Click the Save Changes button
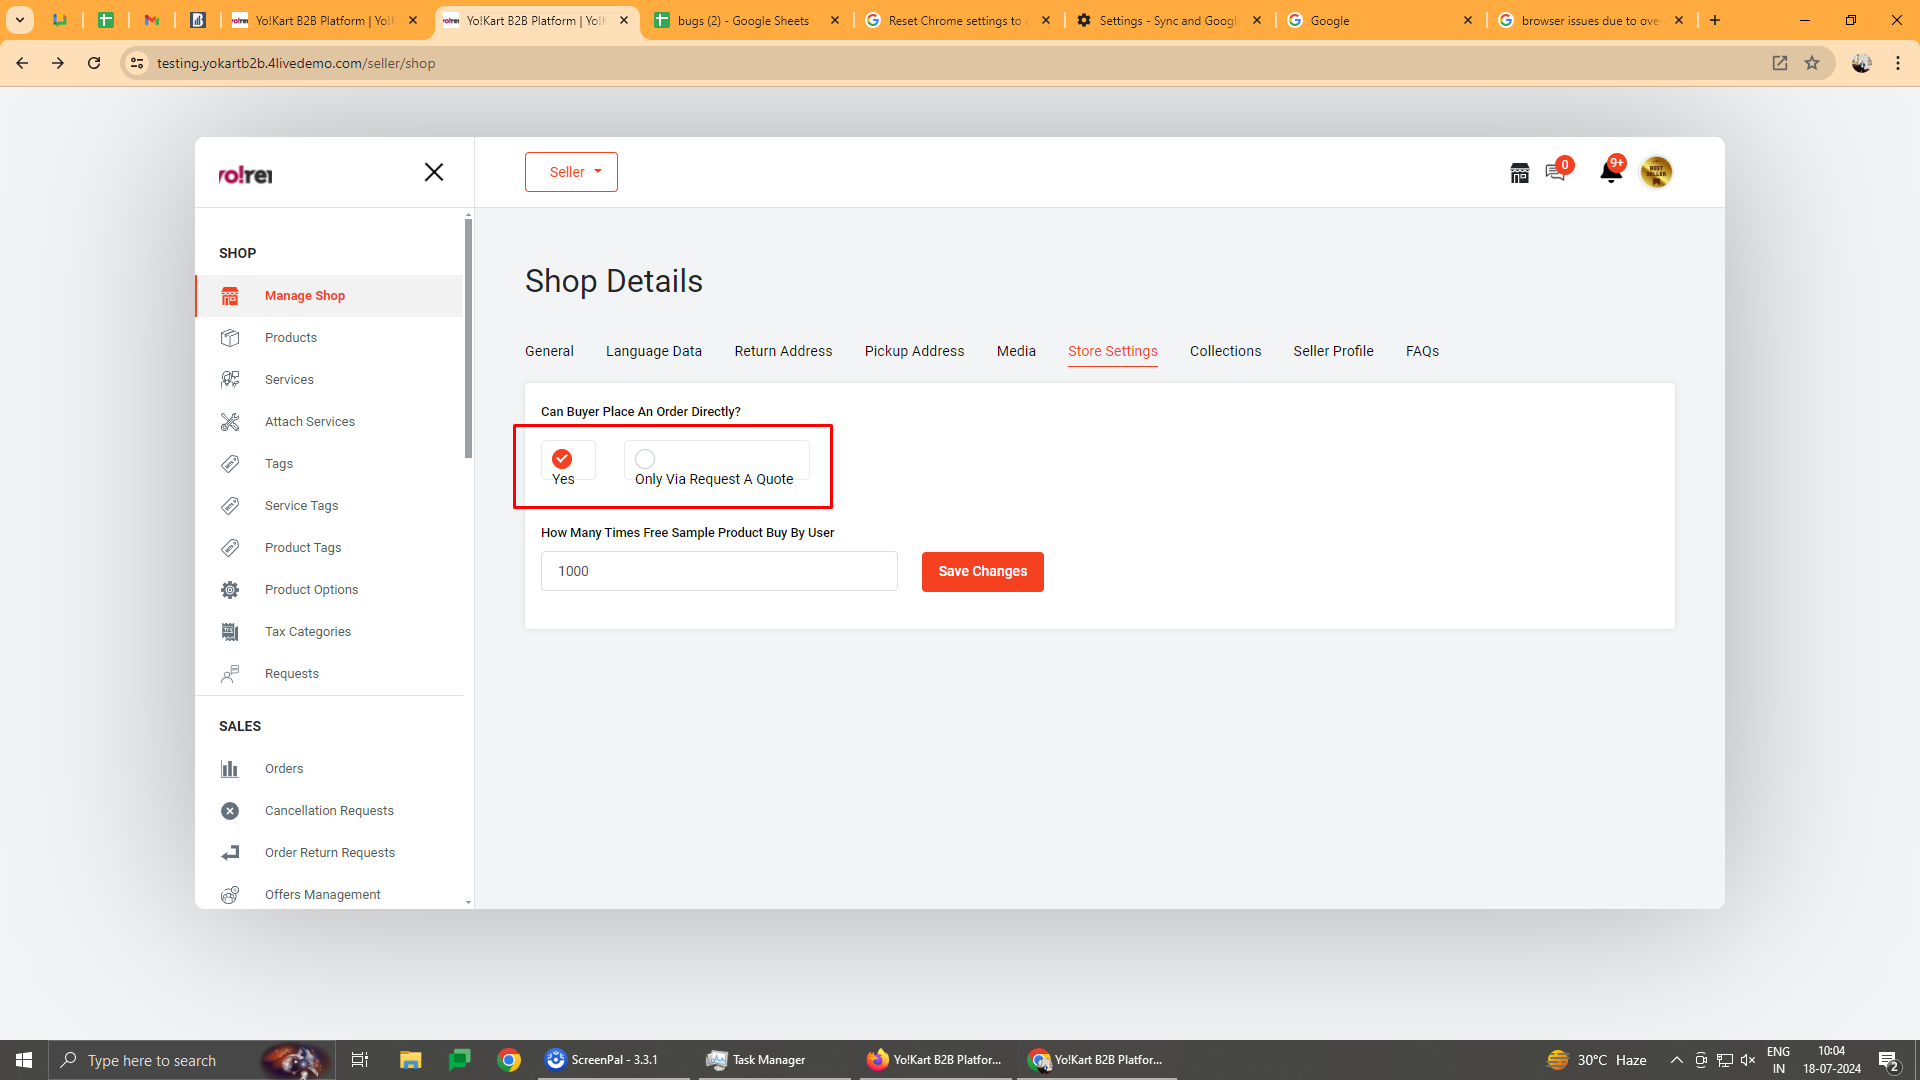 [x=982, y=572]
